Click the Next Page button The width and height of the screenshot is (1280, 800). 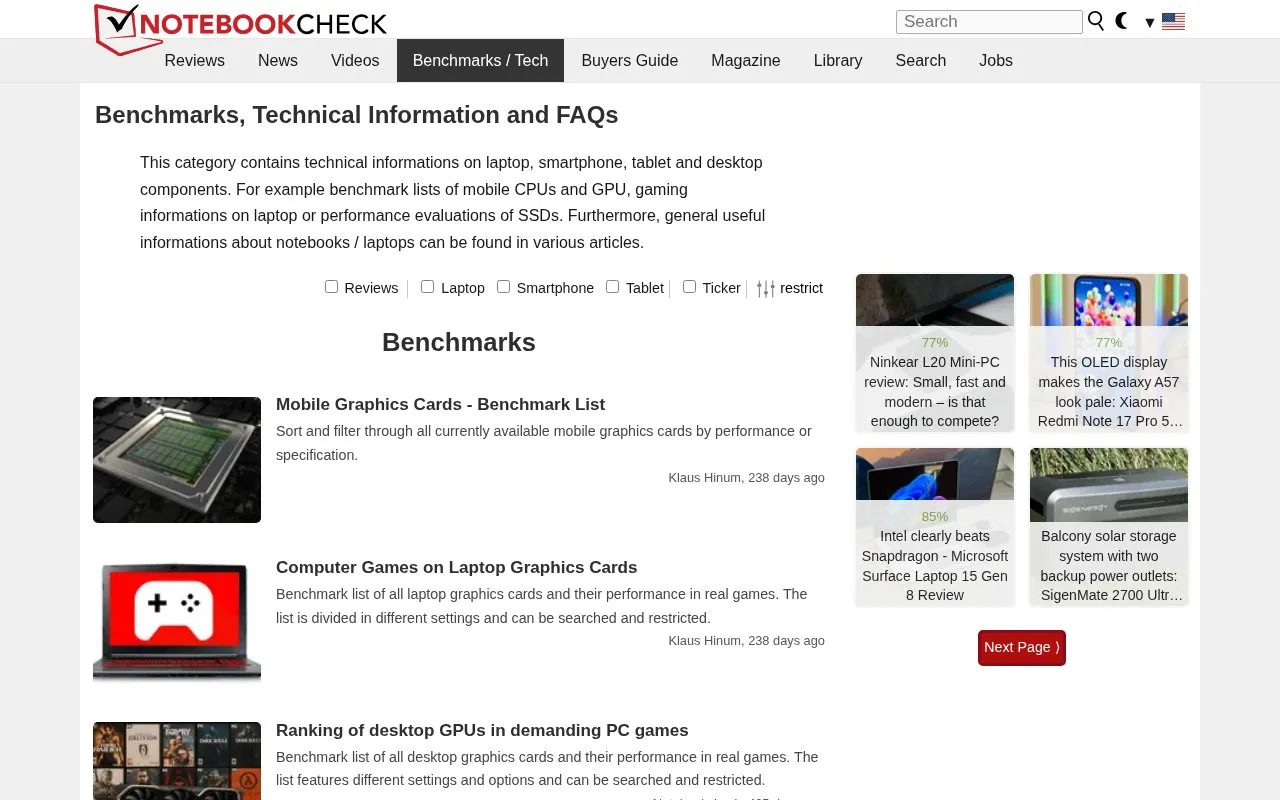pyautogui.click(x=1022, y=647)
